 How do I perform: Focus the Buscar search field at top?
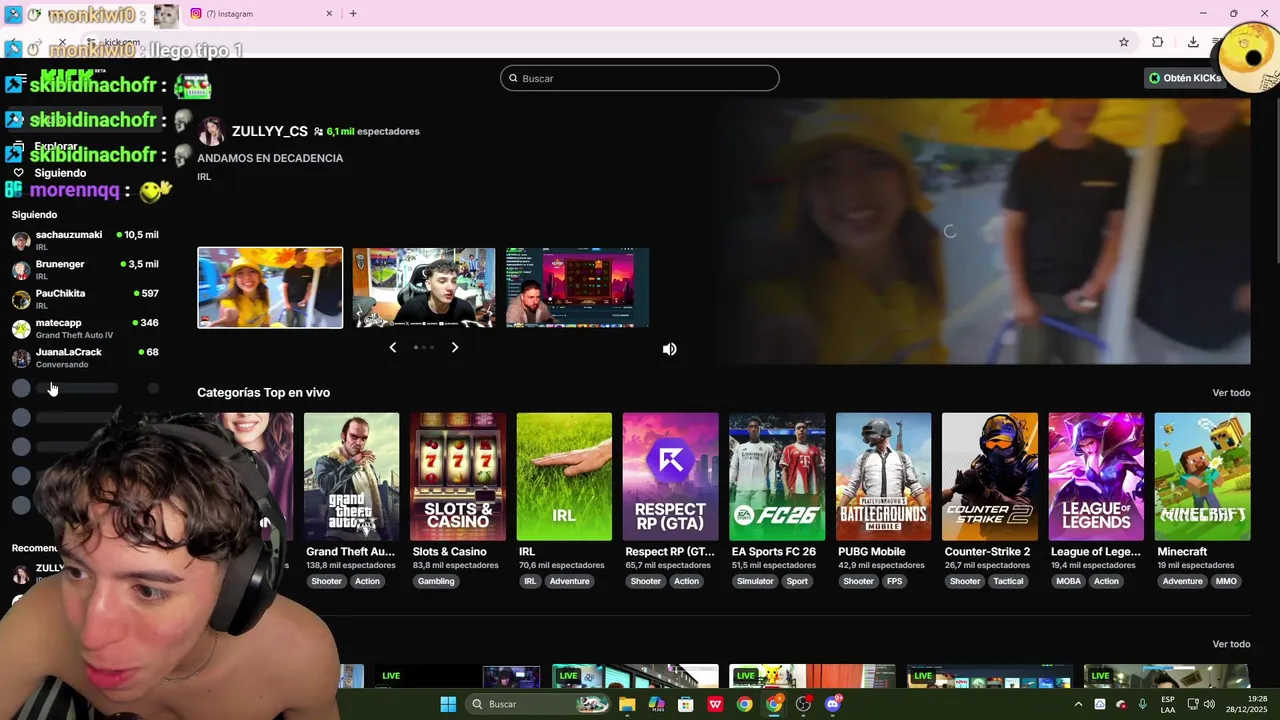click(x=640, y=78)
